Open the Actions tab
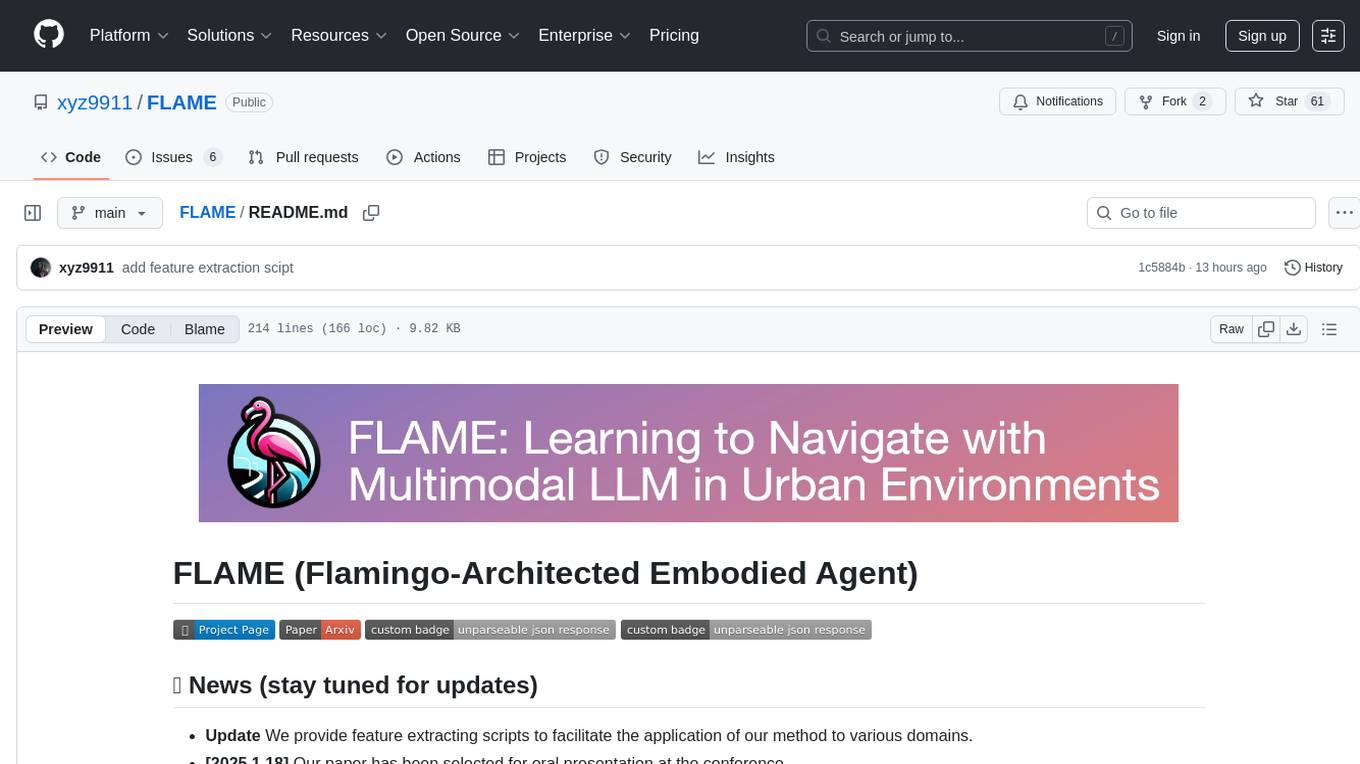 tap(423, 157)
